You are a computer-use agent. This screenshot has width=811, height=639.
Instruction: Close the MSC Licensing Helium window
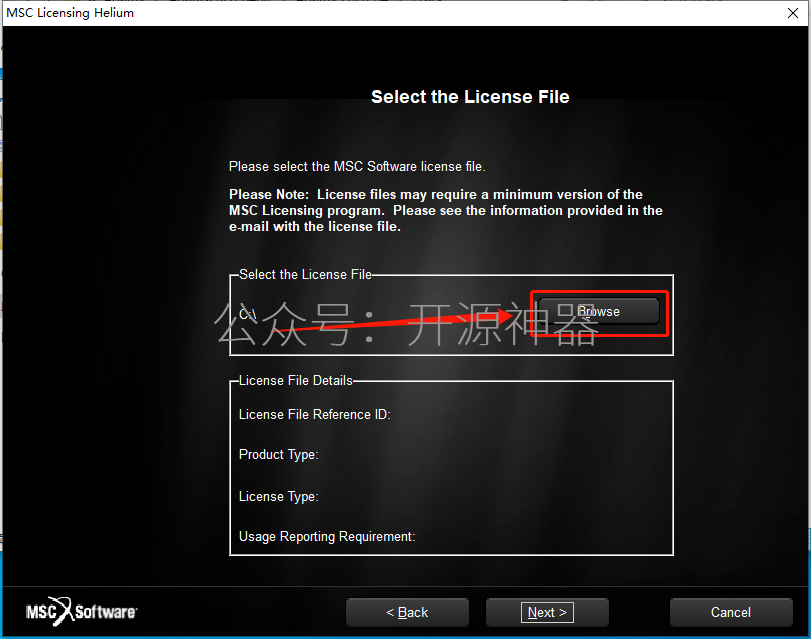pyautogui.click(x=793, y=13)
